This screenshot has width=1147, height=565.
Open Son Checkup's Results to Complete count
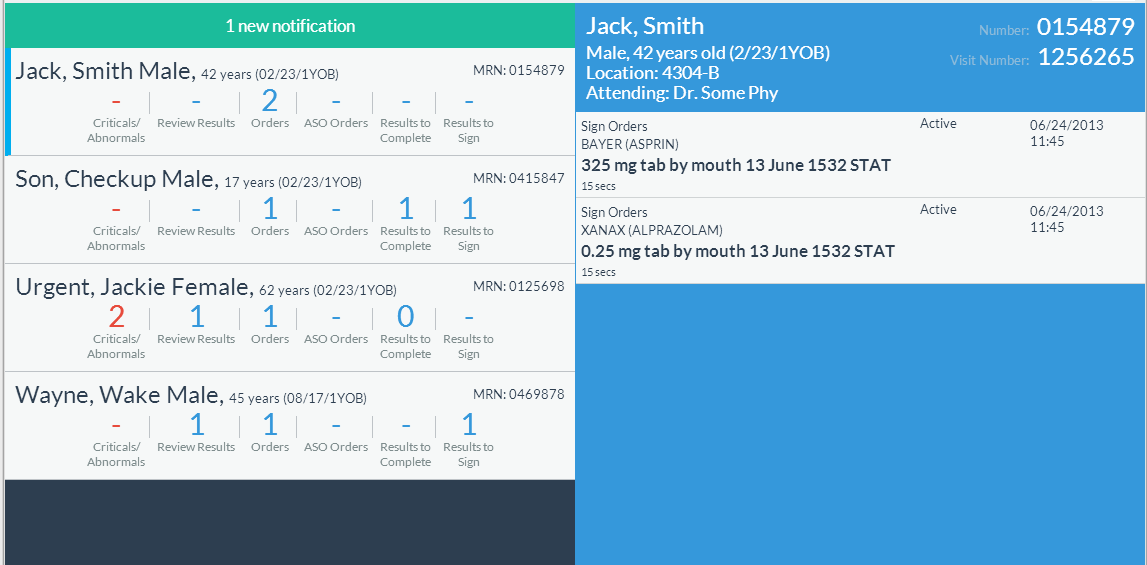click(x=405, y=209)
